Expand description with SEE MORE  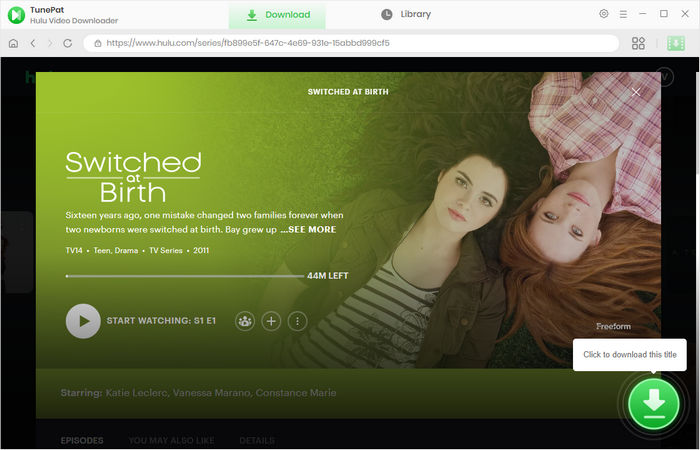point(308,229)
